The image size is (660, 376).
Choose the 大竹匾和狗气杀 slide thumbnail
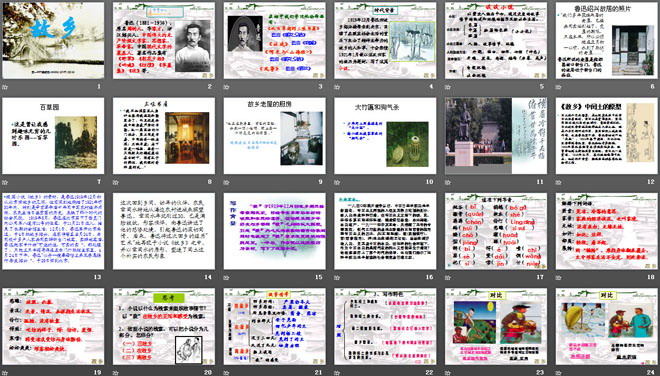coord(385,136)
